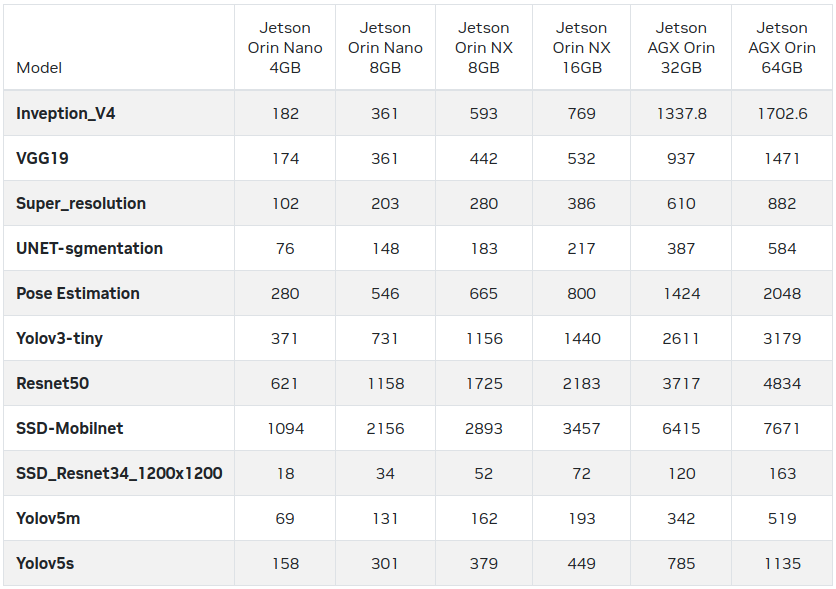Image resolution: width=836 pixels, height=589 pixels.
Task: Click the Yolov5m model name
Action: click(x=46, y=519)
